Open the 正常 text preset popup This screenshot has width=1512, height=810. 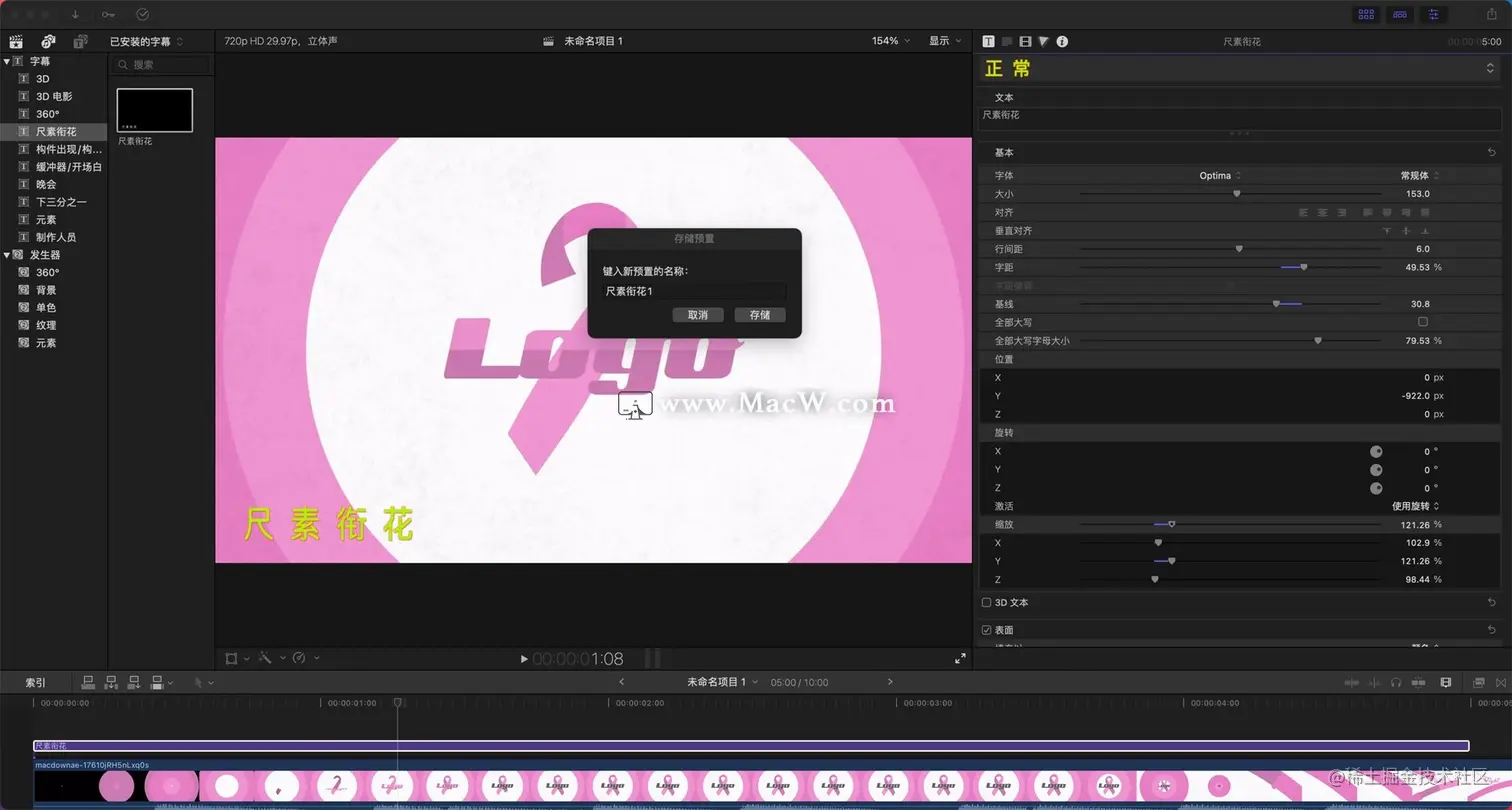[x=1239, y=68]
